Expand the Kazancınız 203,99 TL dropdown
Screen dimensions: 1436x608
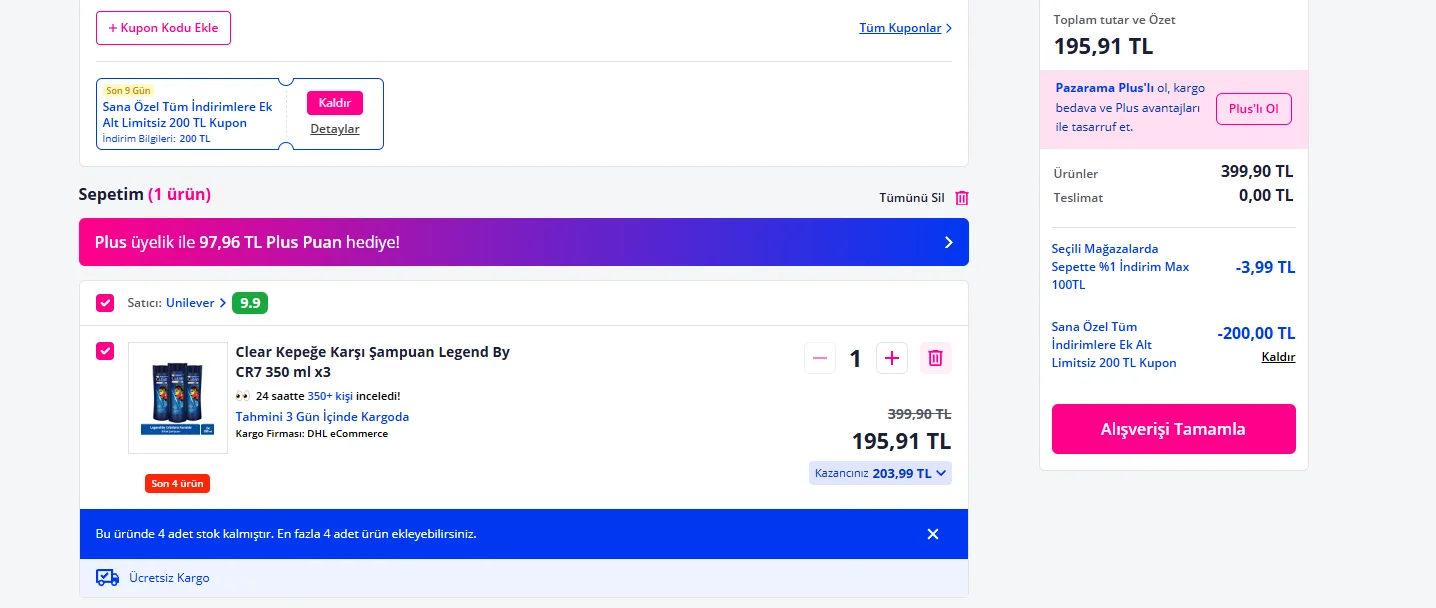pos(880,473)
